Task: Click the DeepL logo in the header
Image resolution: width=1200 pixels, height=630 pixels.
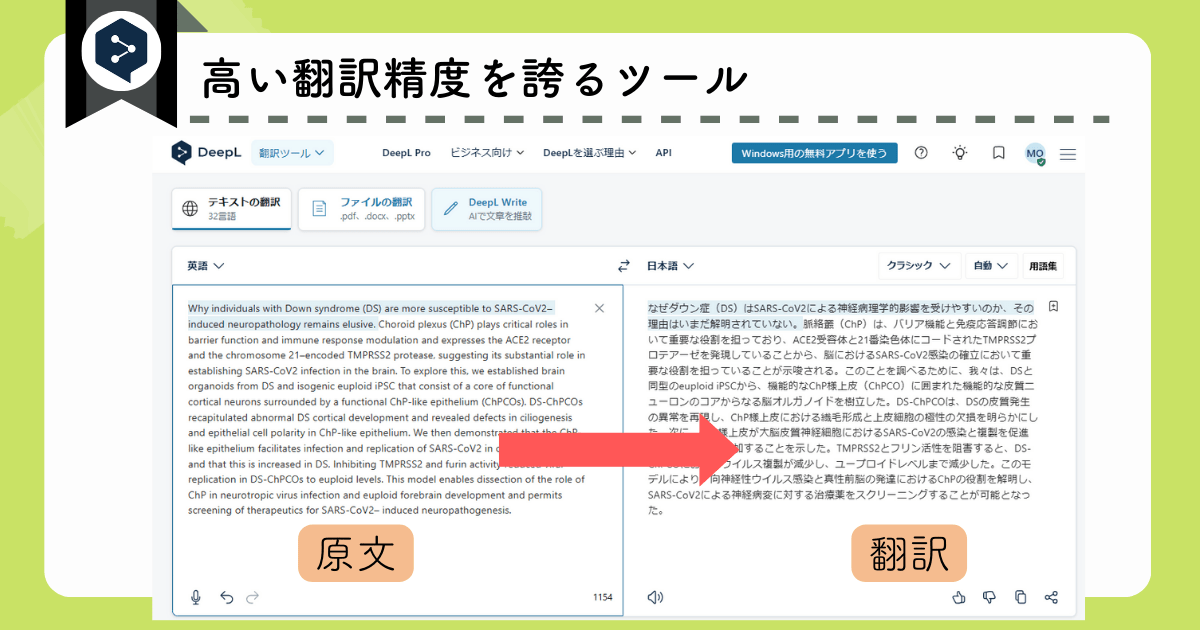Action: pyautogui.click(x=205, y=153)
